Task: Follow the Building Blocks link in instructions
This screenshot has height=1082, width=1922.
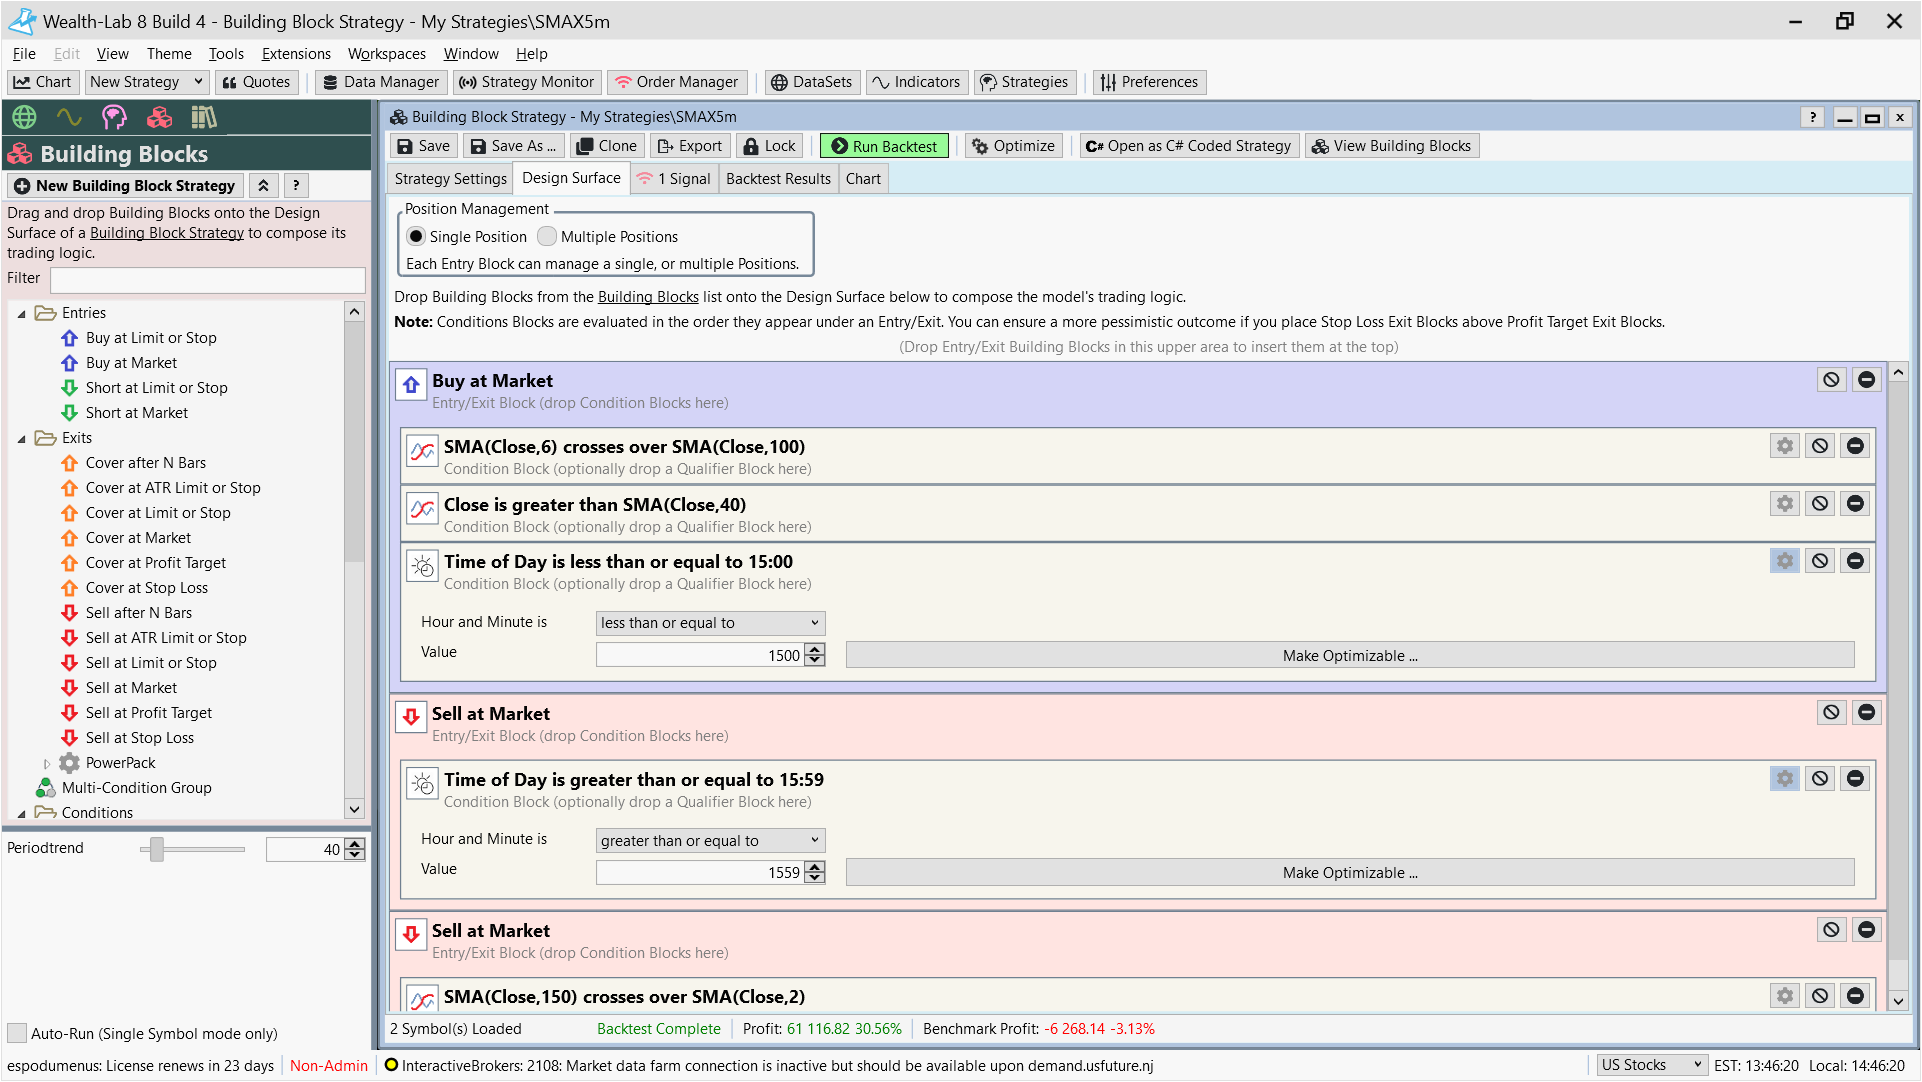Action: [x=648, y=297]
